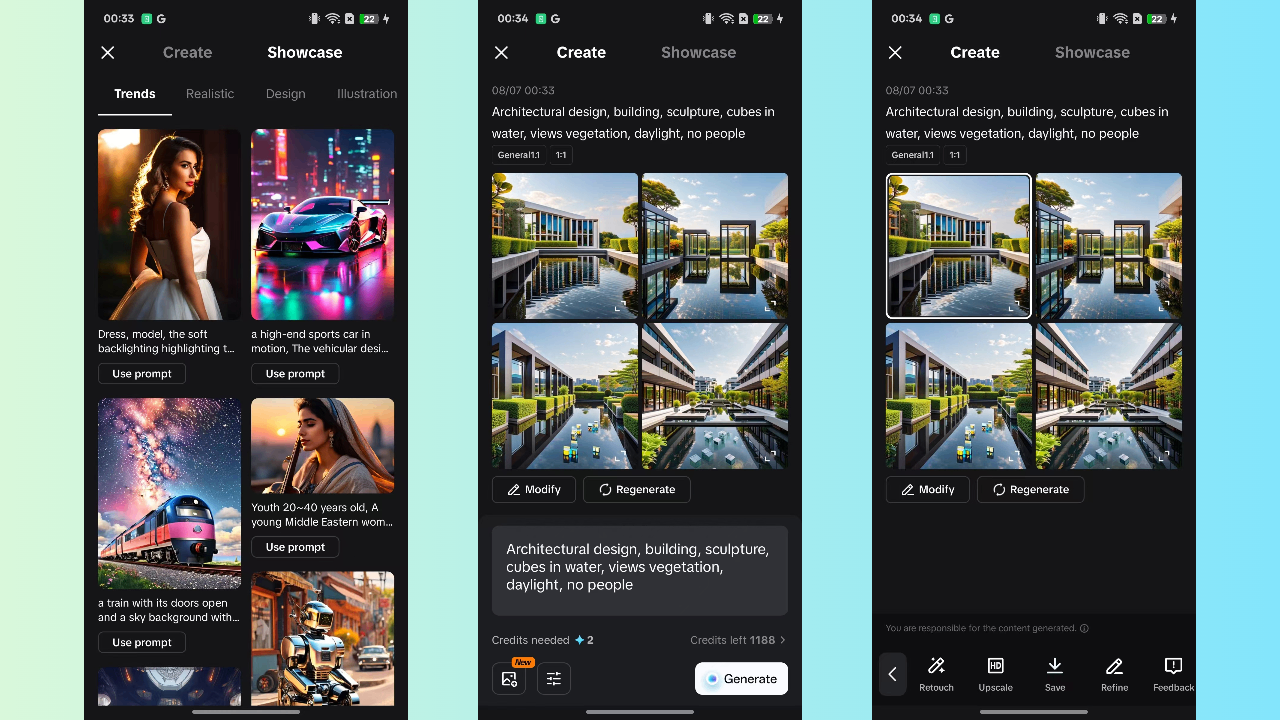Use prompt for the sports car image
This screenshot has width=1280, height=720.
[295, 374]
